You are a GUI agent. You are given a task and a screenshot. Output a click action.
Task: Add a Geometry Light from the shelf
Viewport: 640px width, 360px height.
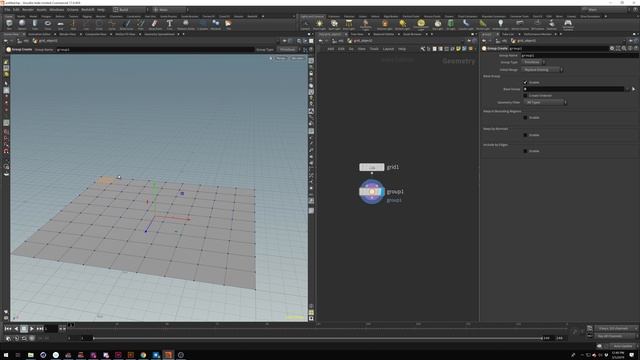[365, 24]
